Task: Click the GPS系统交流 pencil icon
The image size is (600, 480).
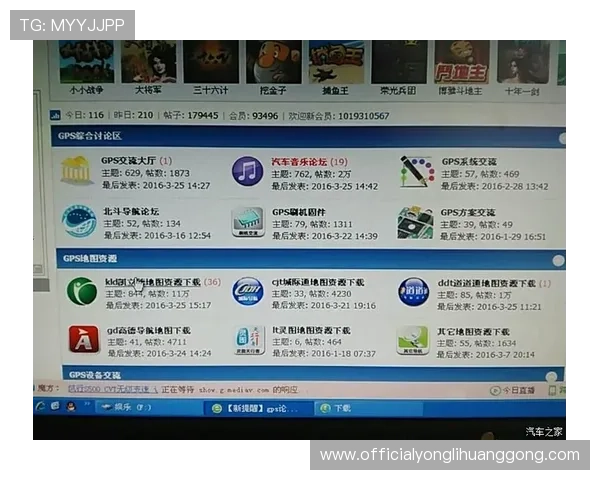Action: (x=417, y=172)
